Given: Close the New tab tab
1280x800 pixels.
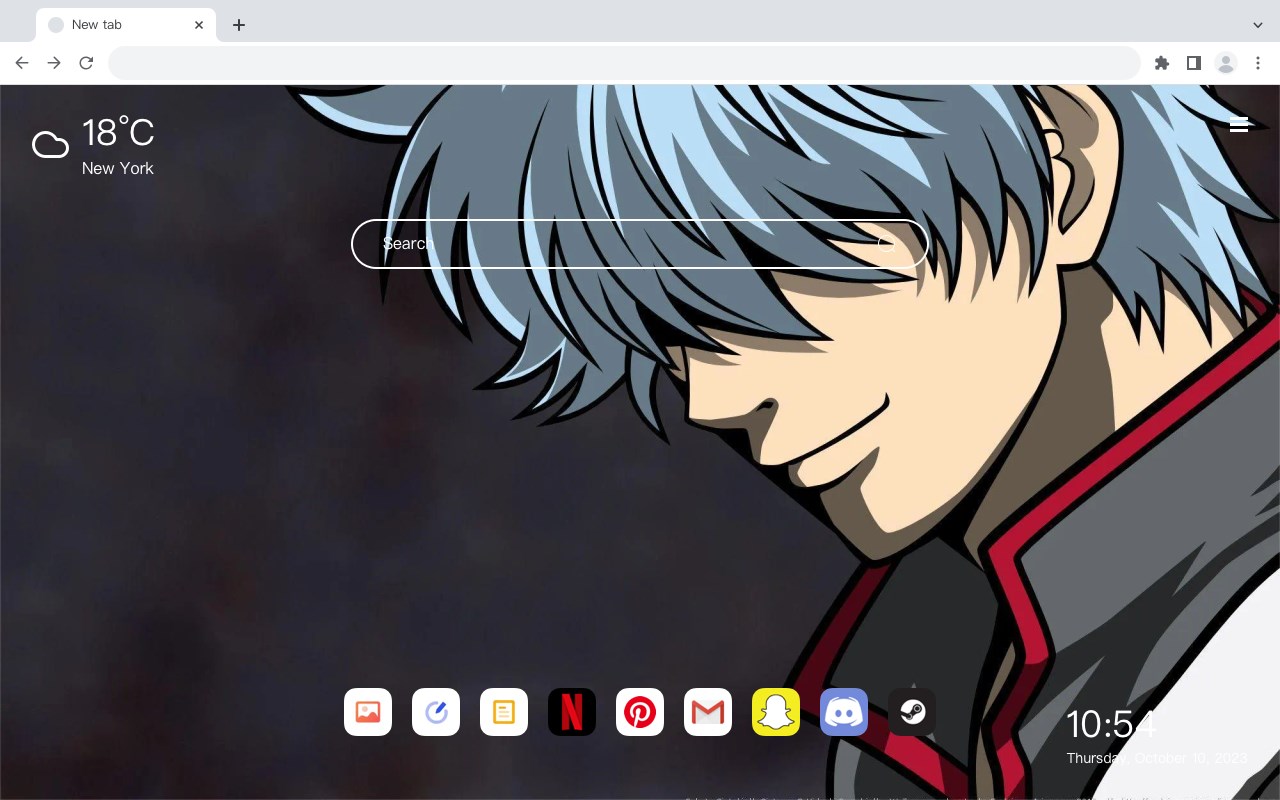Looking at the screenshot, I should (199, 25).
